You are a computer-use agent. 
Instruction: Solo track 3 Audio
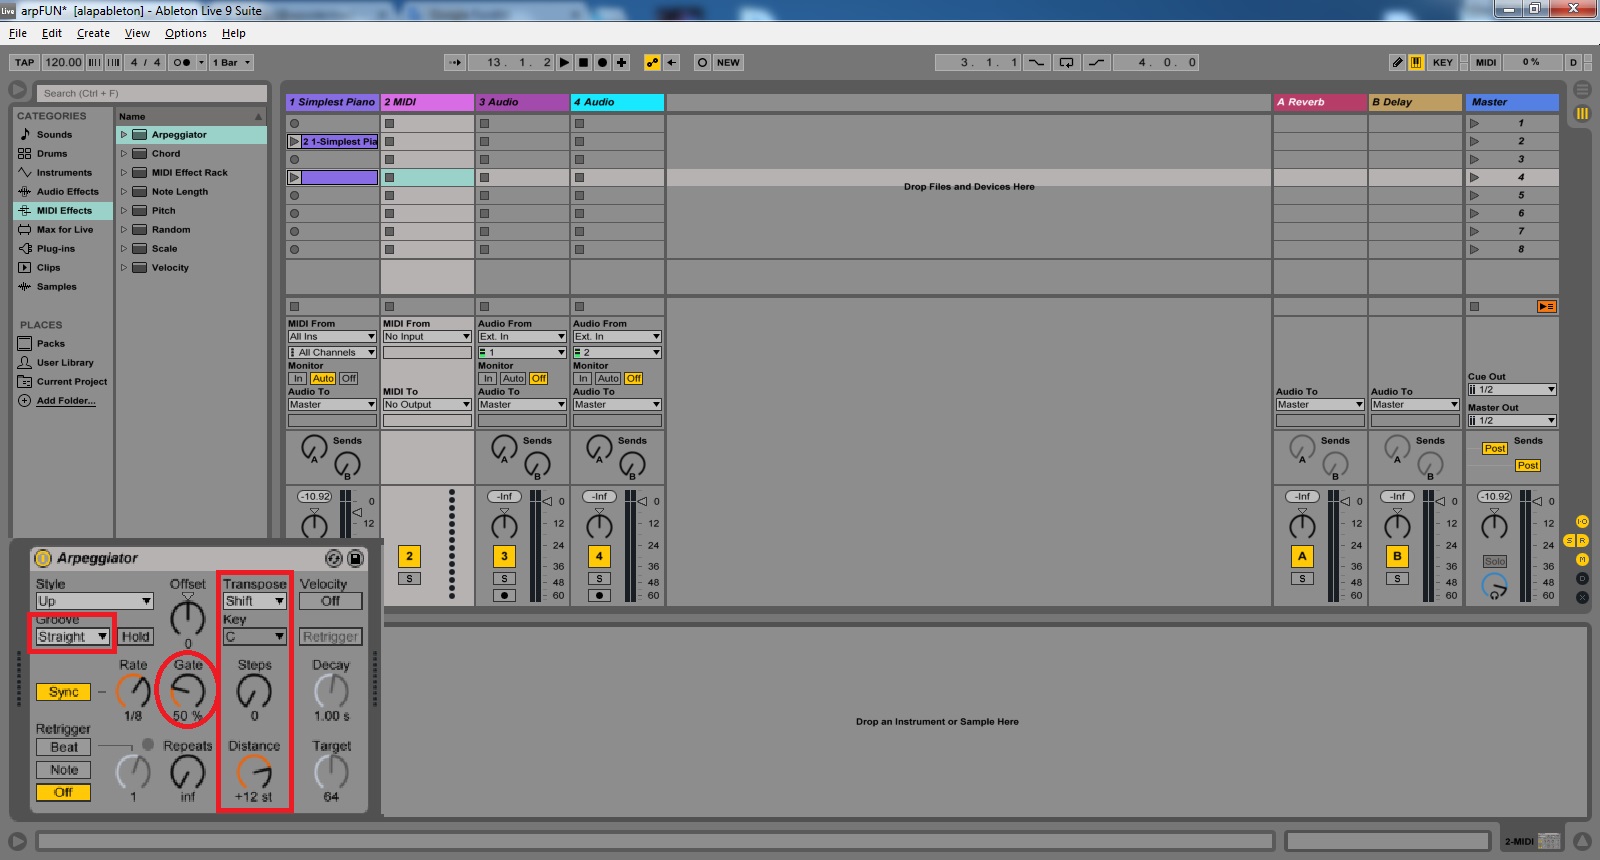click(504, 578)
